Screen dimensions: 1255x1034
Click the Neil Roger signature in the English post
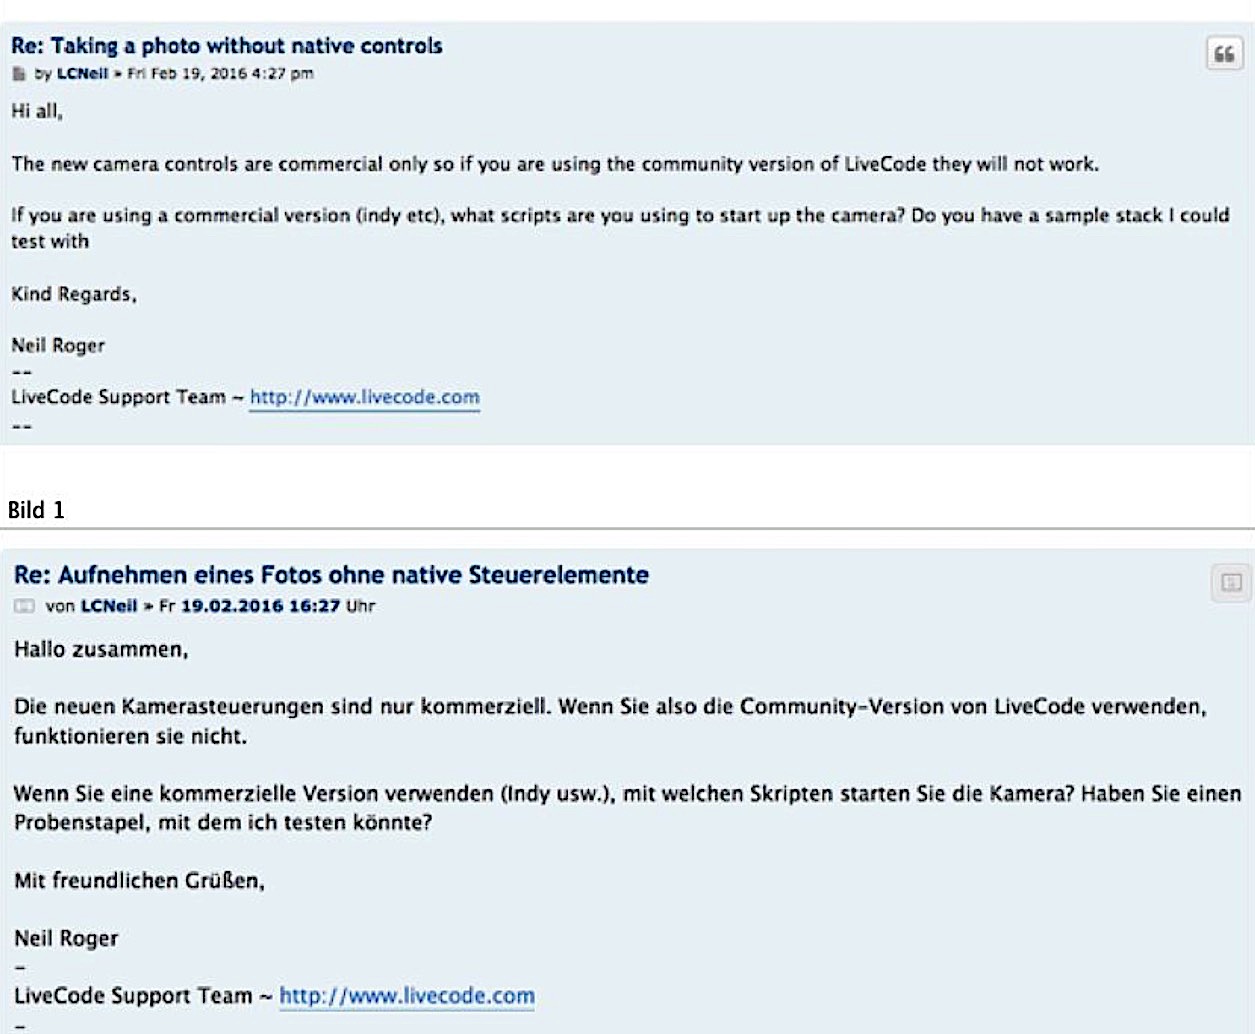tap(58, 346)
